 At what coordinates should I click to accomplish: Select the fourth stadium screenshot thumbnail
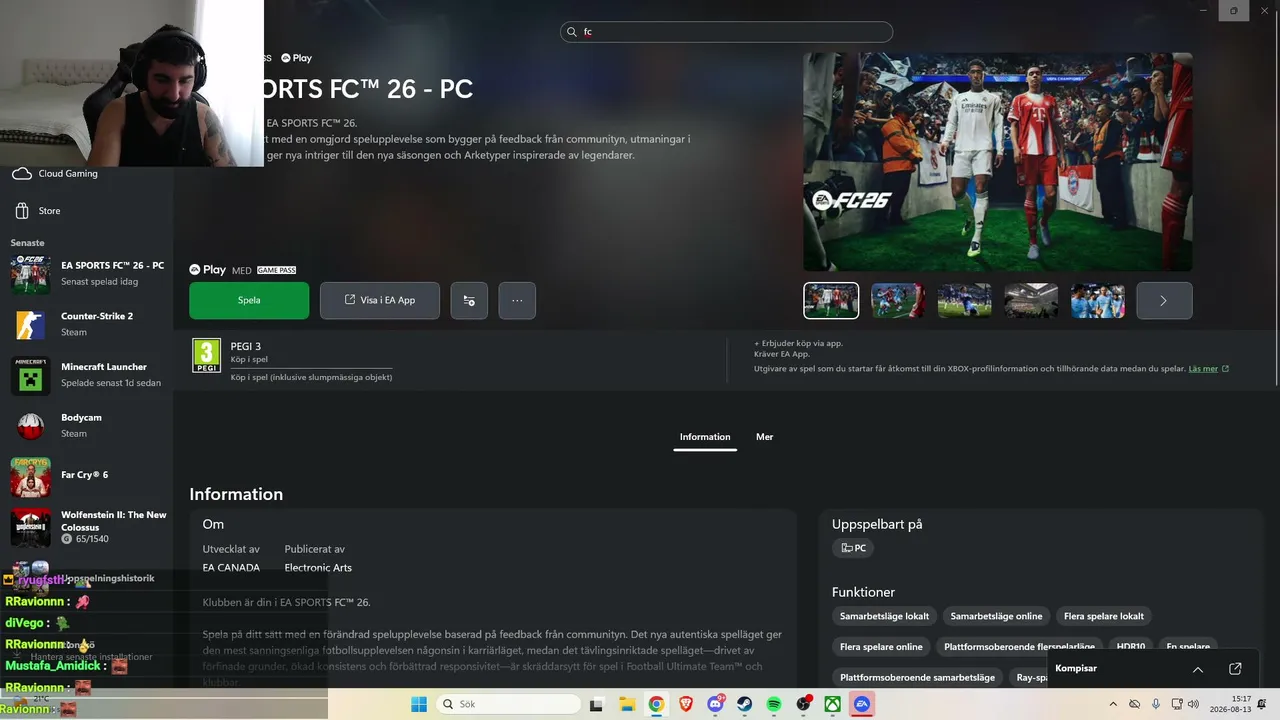1031,300
